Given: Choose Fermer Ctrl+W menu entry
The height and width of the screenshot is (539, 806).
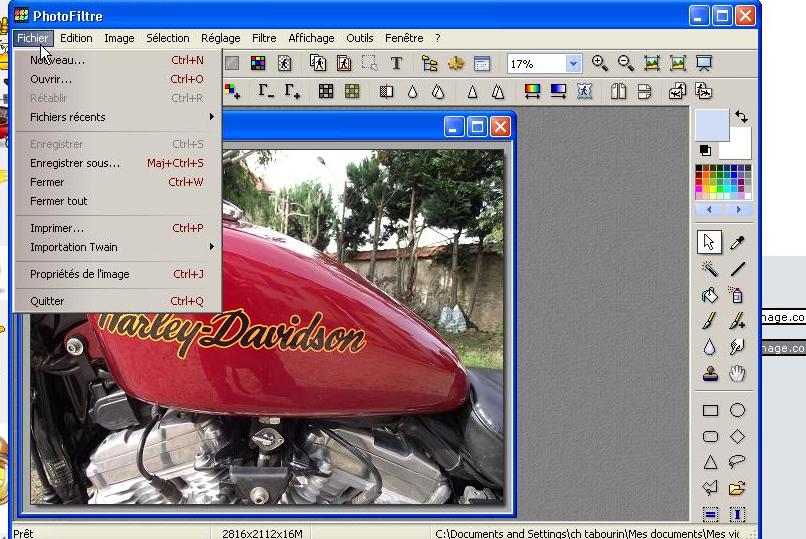Looking at the screenshot, I should [x=118, y=182].
